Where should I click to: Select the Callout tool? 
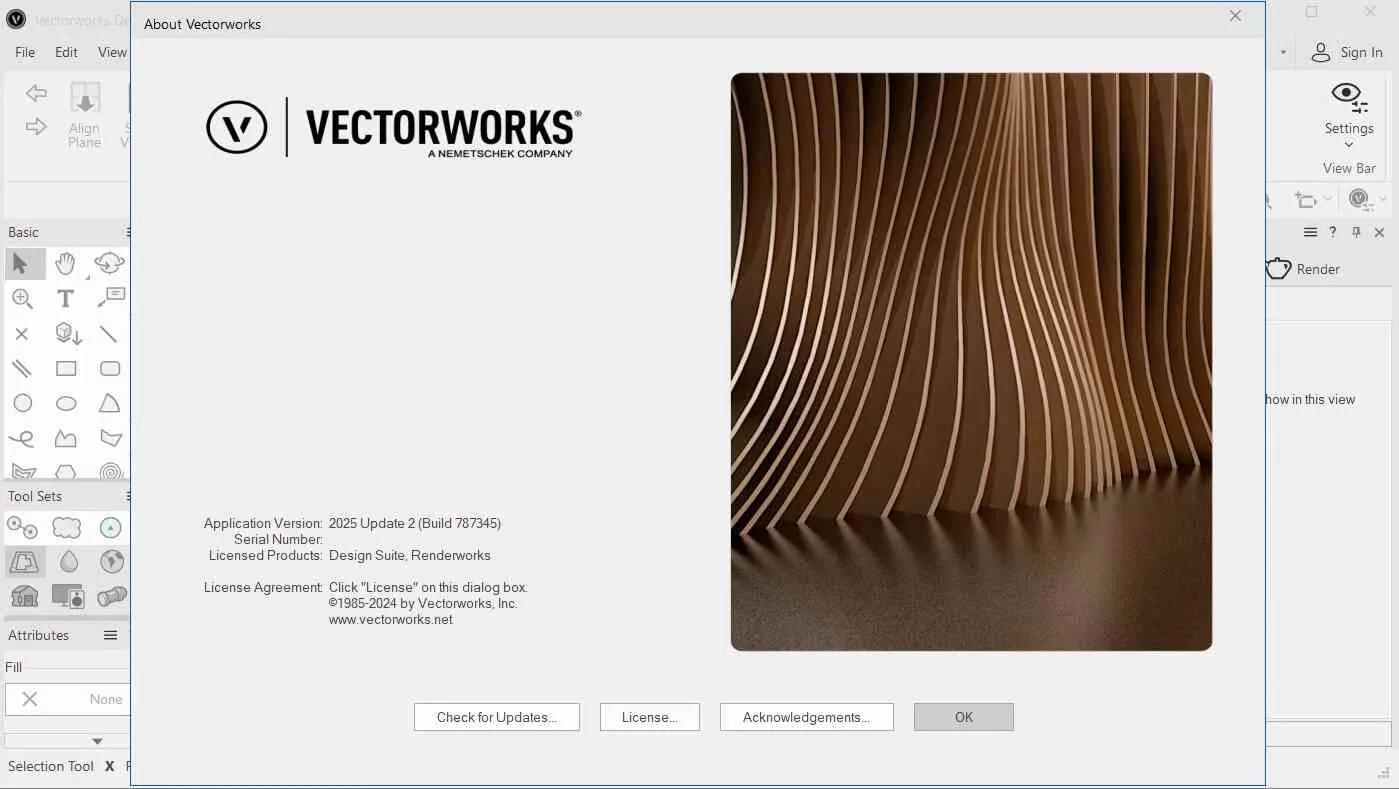(110, 297)
